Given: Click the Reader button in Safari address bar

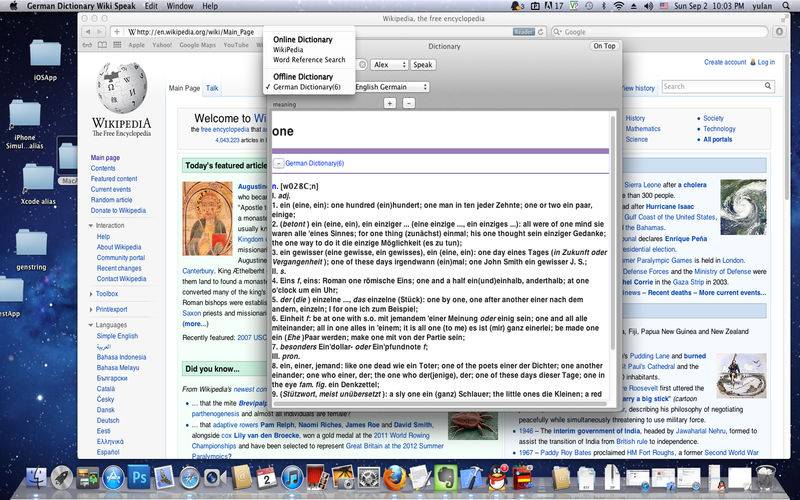Looking at the screenshot, I should point(524,32).
